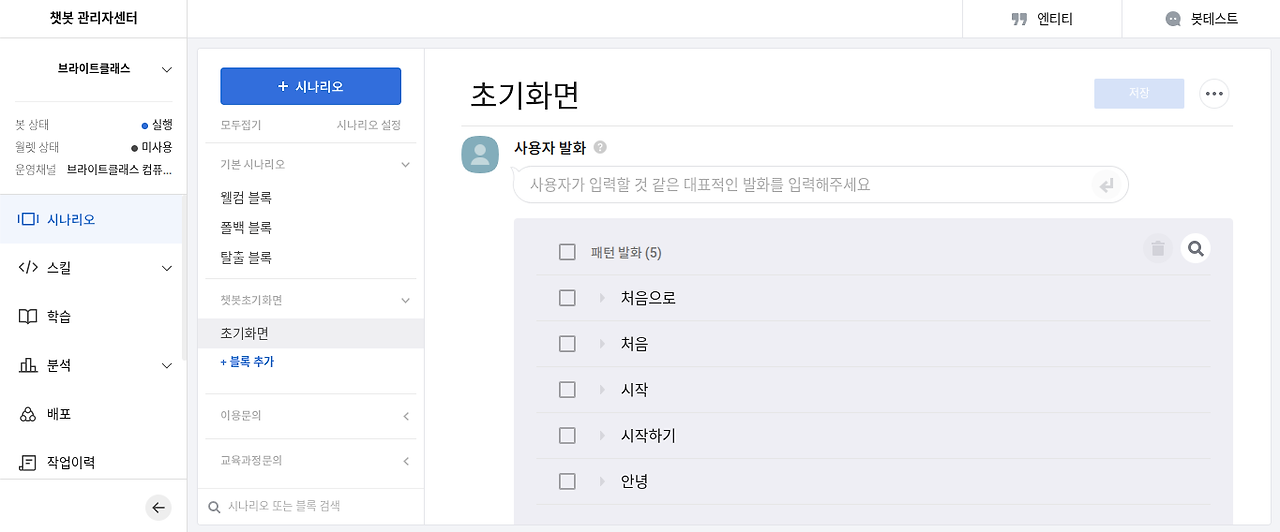Expand the 이용문의 scenario group

[406, 415]
